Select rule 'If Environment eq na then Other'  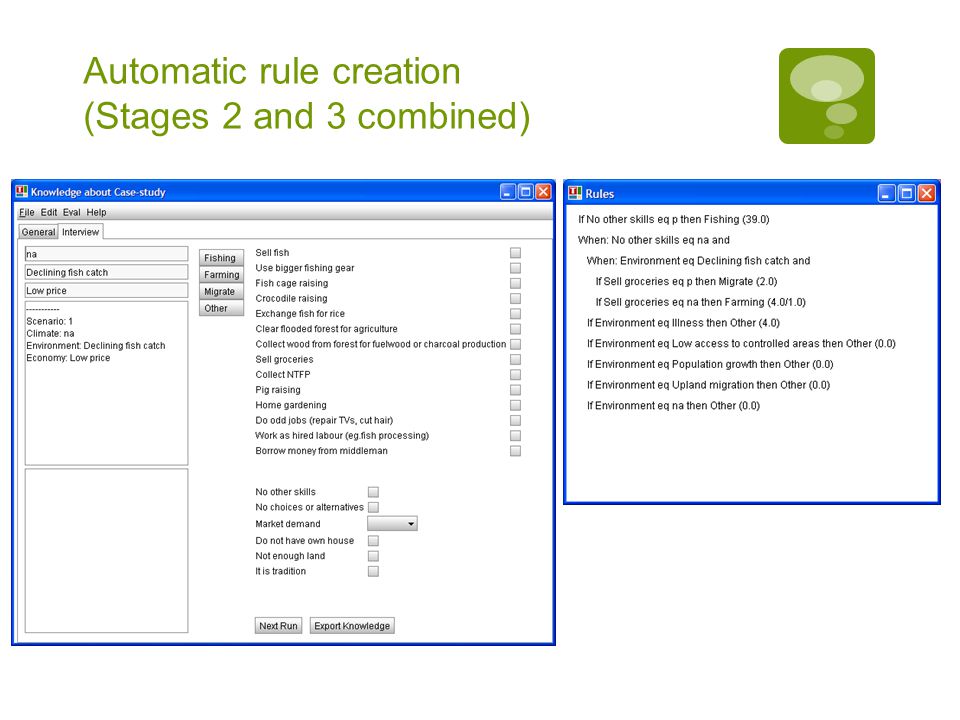tap(673, 406)
